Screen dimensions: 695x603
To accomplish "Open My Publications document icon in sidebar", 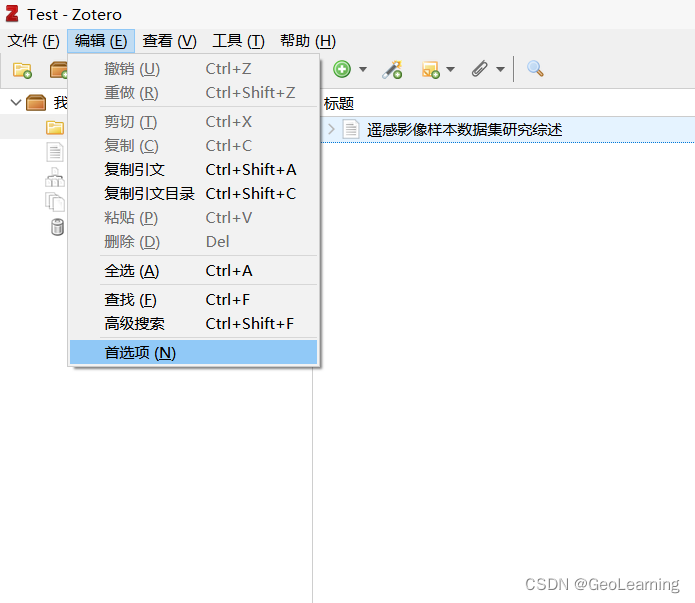I will pos(55,152).
